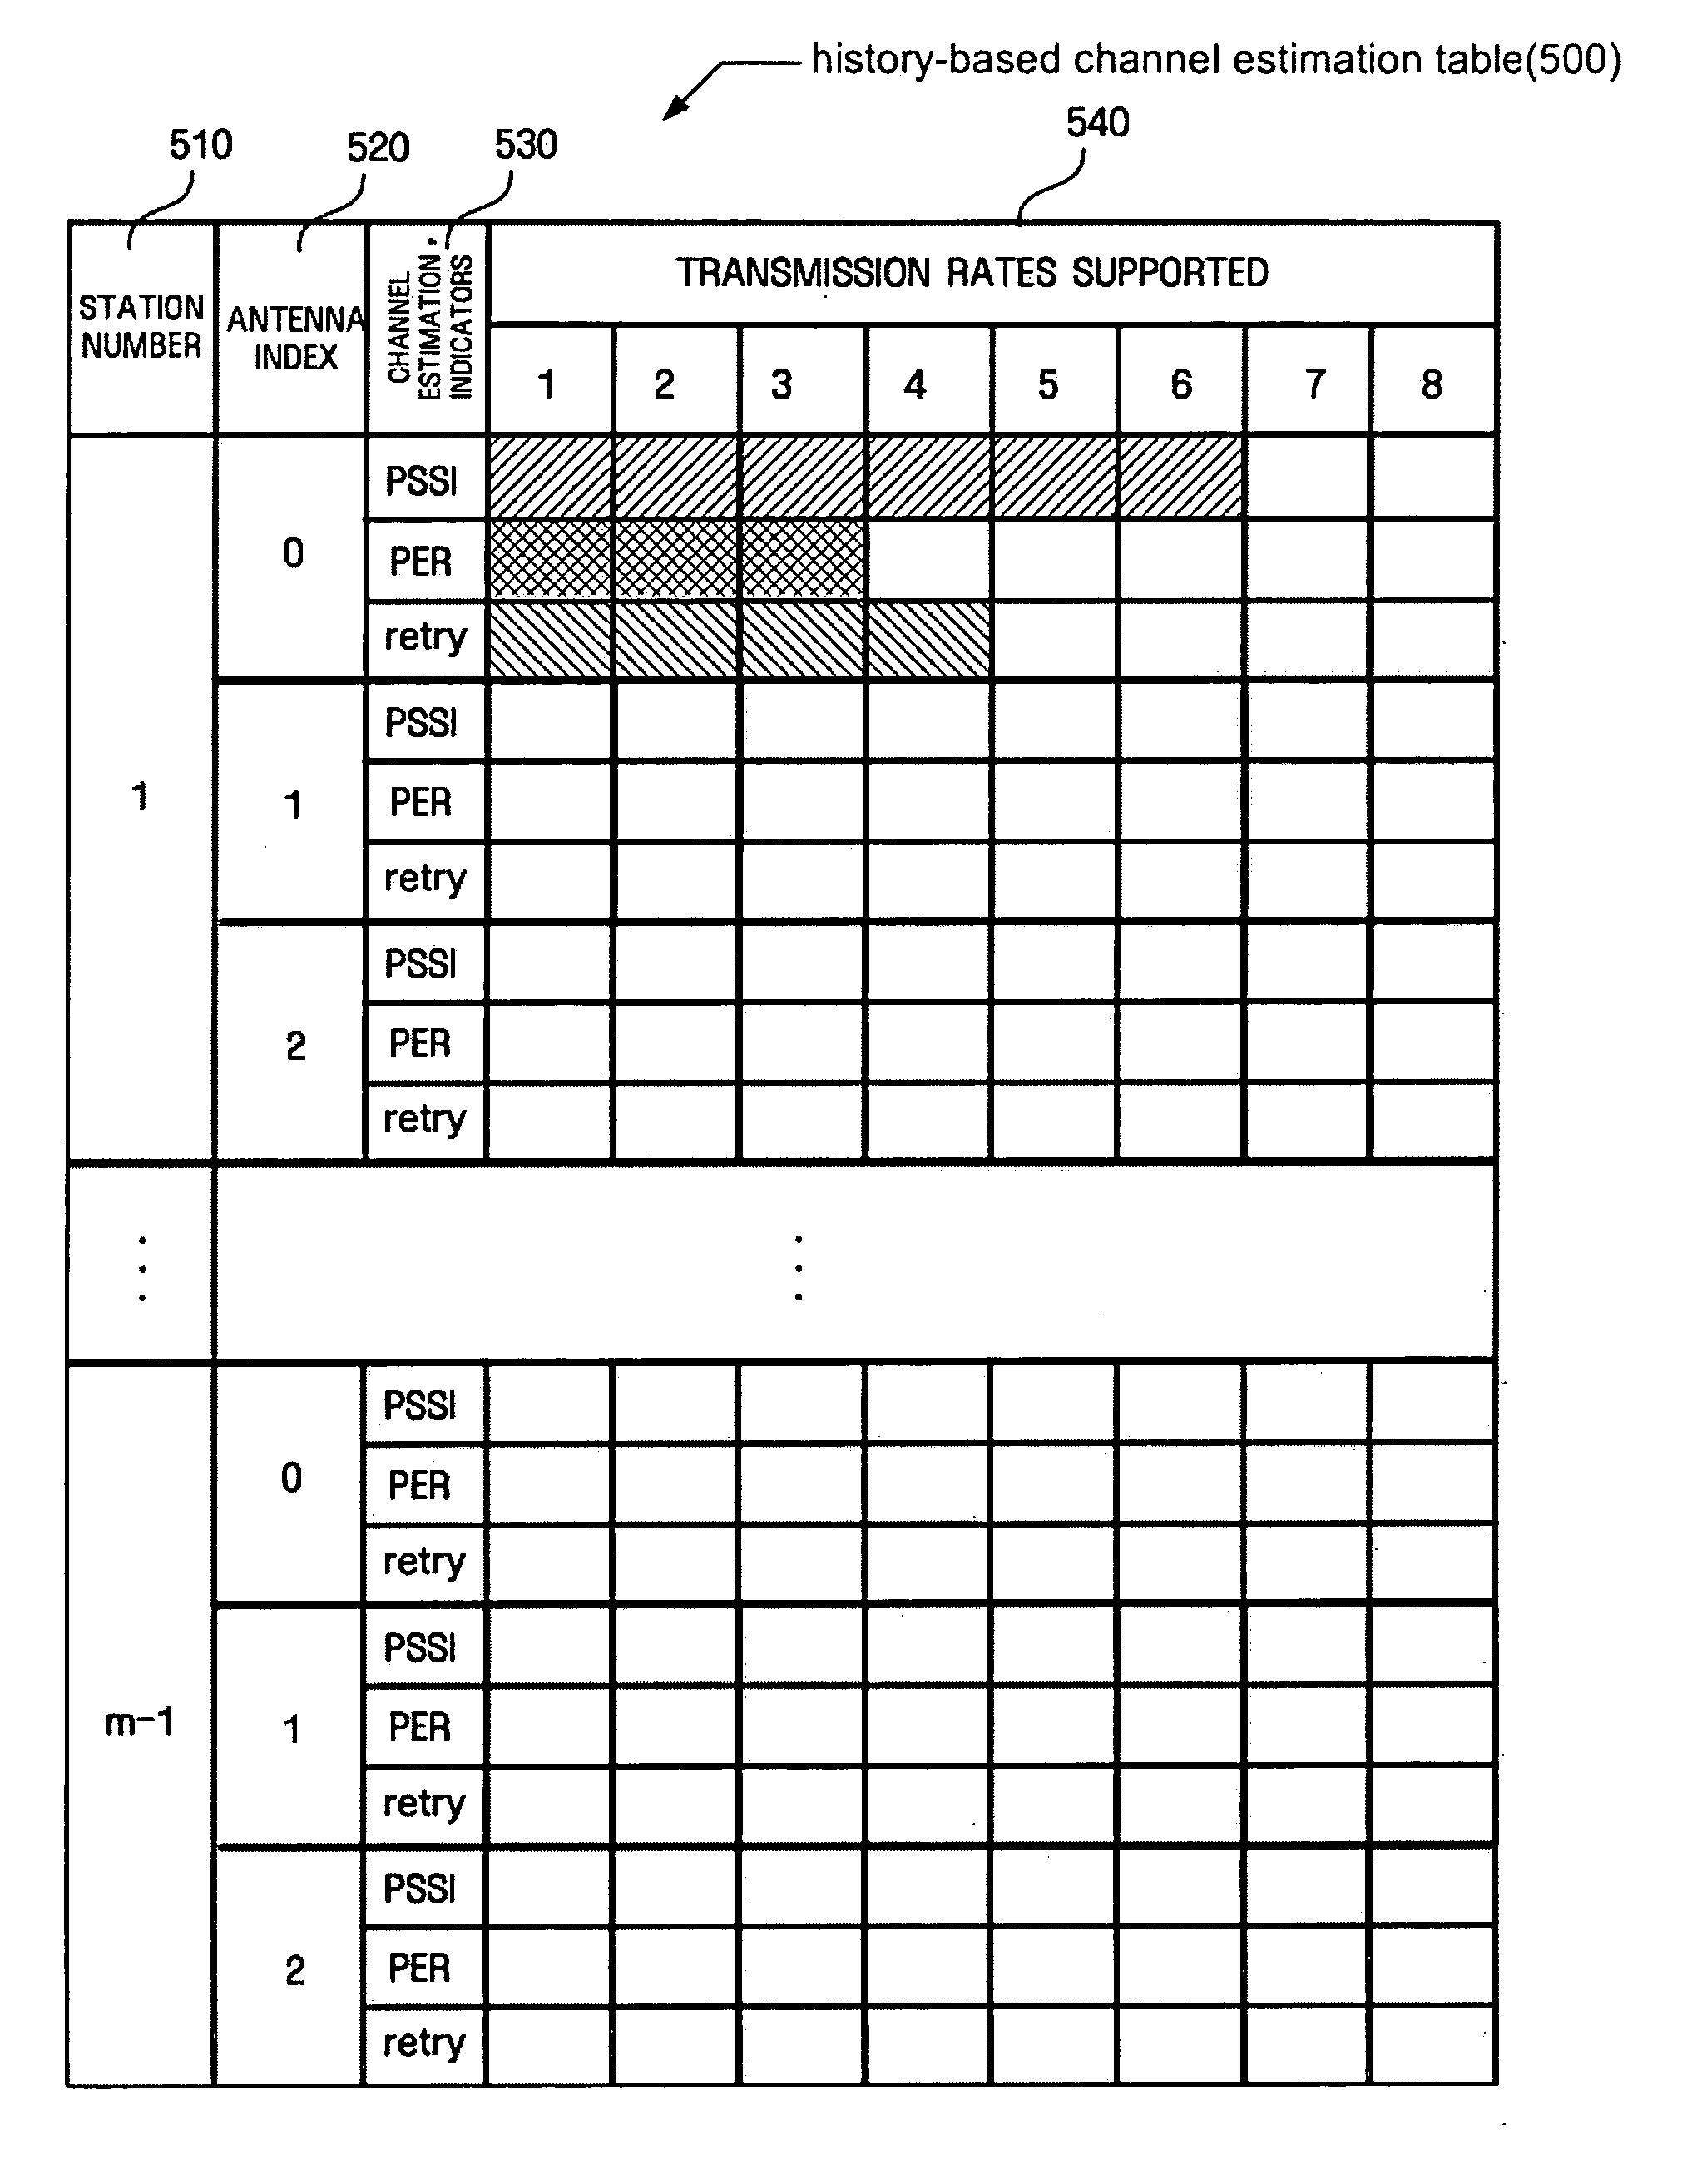
Task: Click the retry row for Station 1 Antenna 0 Rate 3
Action: click(849, 629)
